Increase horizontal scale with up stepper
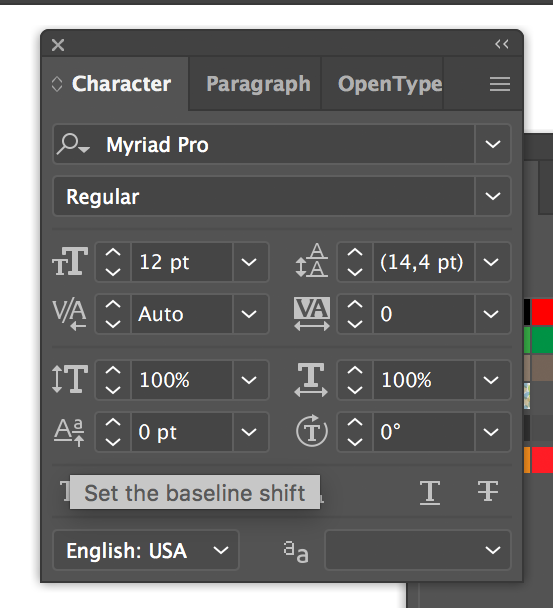 (355, 370)
